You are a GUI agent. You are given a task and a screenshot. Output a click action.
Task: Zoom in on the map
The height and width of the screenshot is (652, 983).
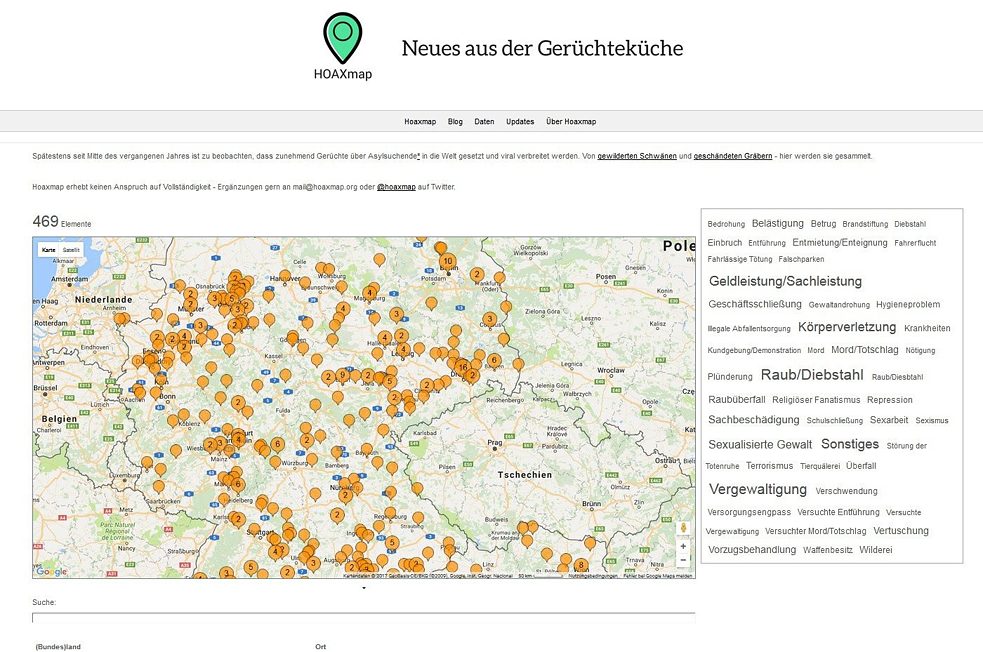pyautogui.click(x=683, y=546)
